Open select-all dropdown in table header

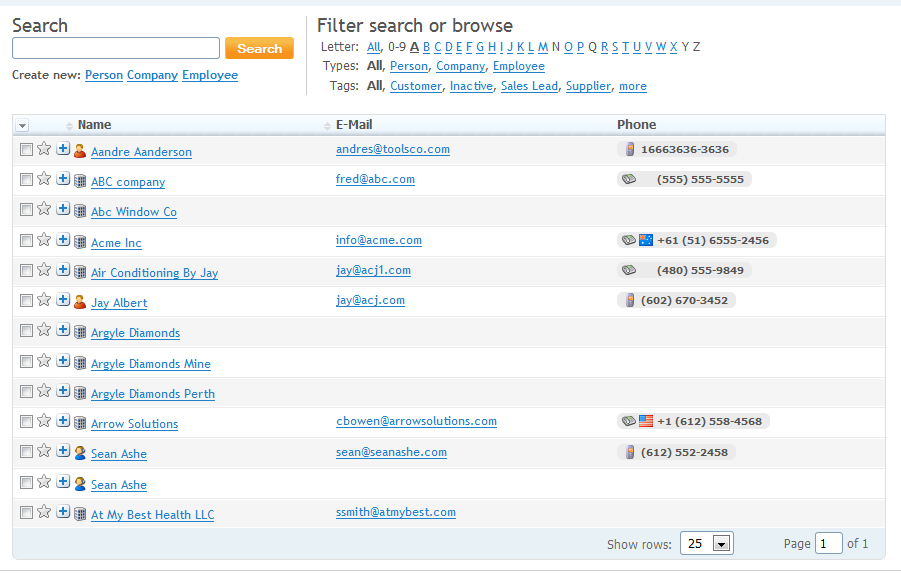pyautogui.click(x=23, y=125)
